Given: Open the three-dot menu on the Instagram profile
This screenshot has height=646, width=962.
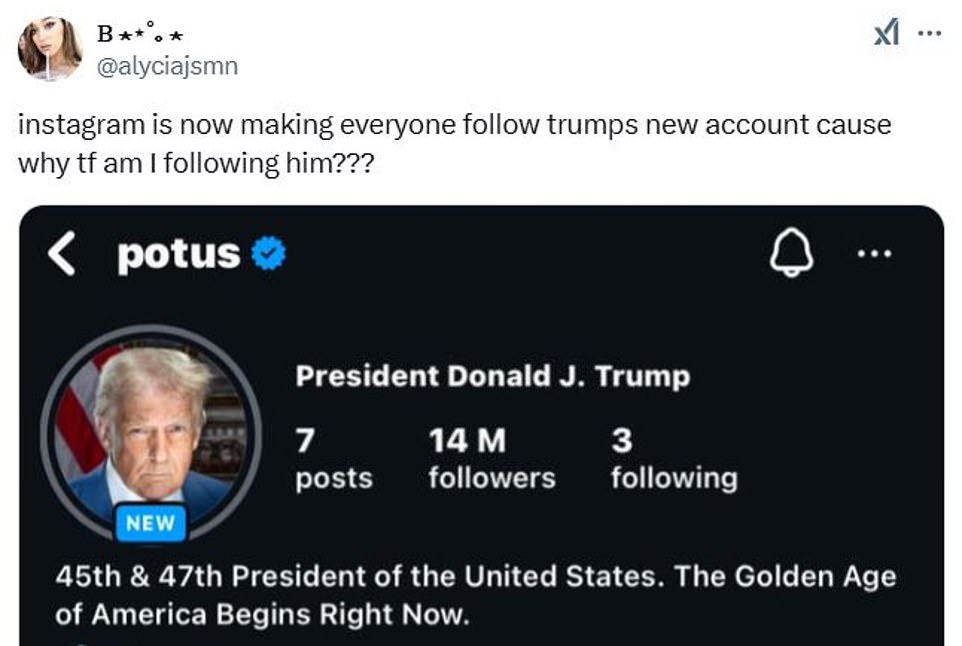Looking at the screenshot, I should point(874,253).
